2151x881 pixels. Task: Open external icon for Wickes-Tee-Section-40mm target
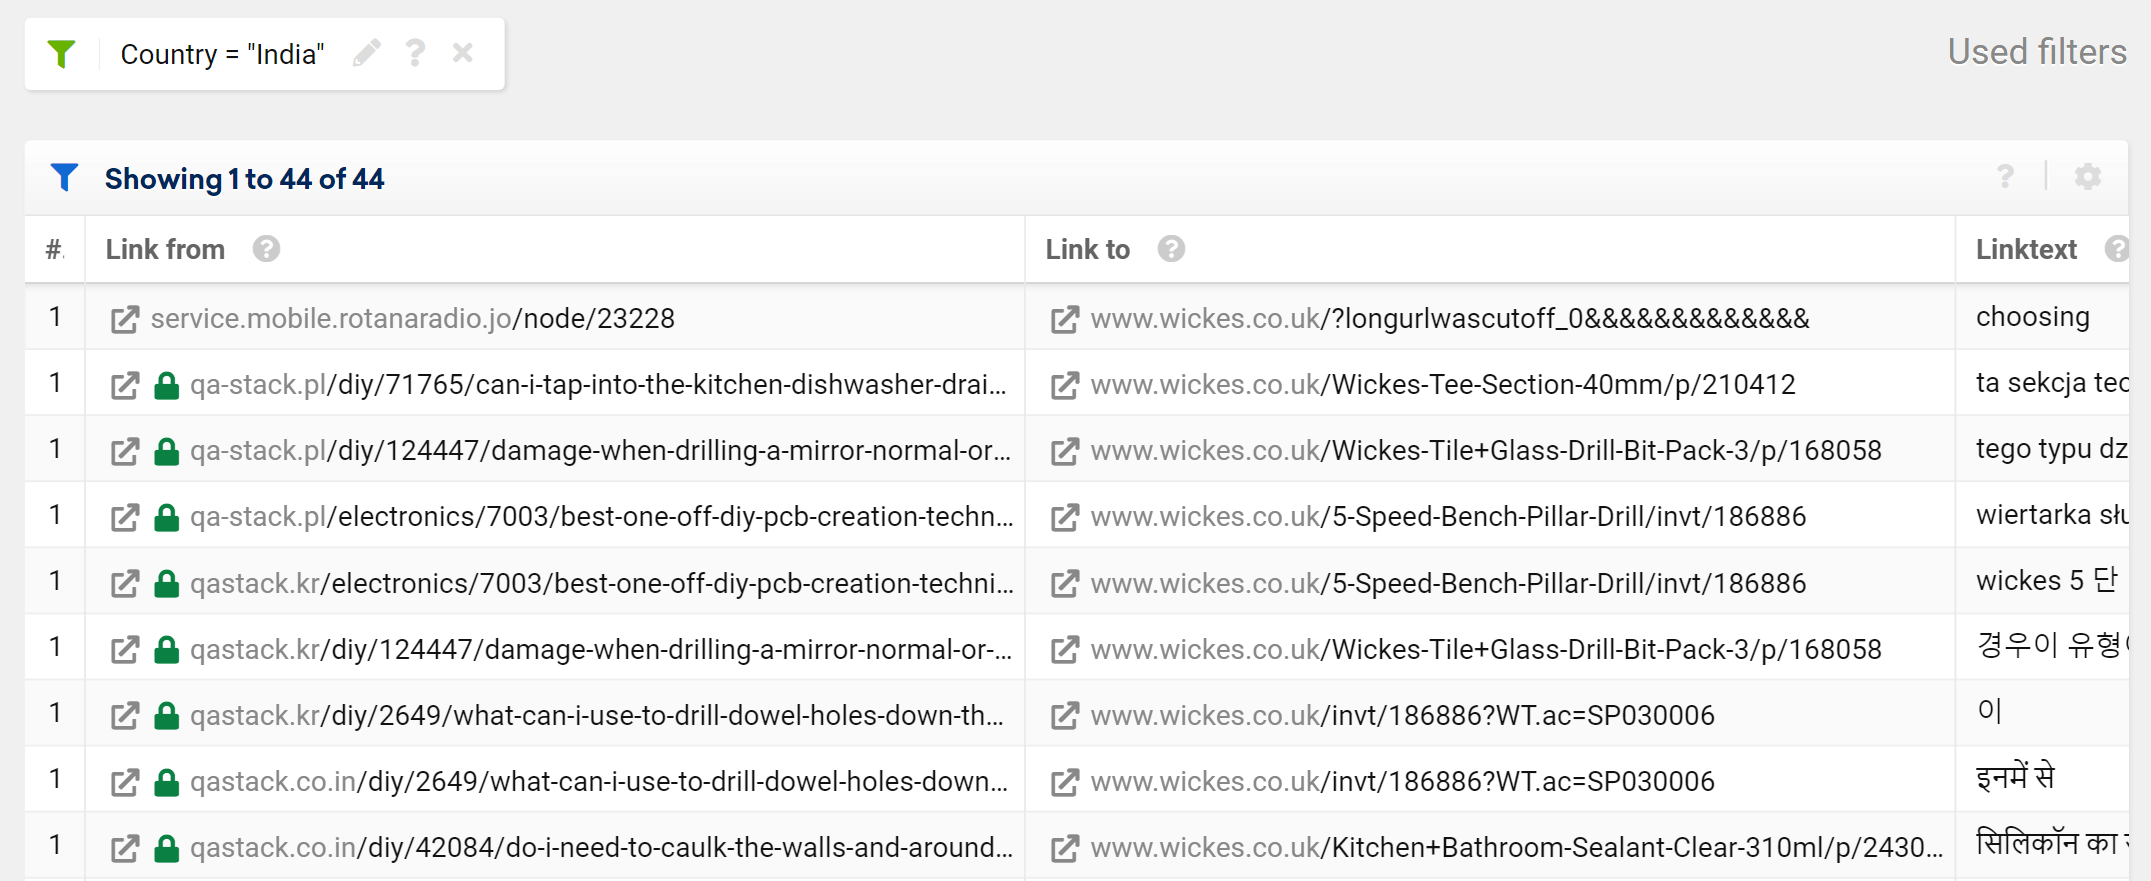tap(1065, 386)
